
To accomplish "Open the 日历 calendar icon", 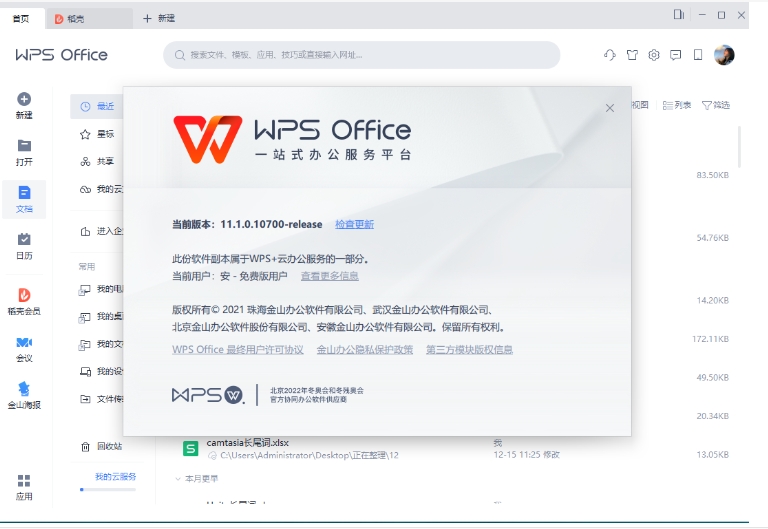I will click(x=24, y=239).
